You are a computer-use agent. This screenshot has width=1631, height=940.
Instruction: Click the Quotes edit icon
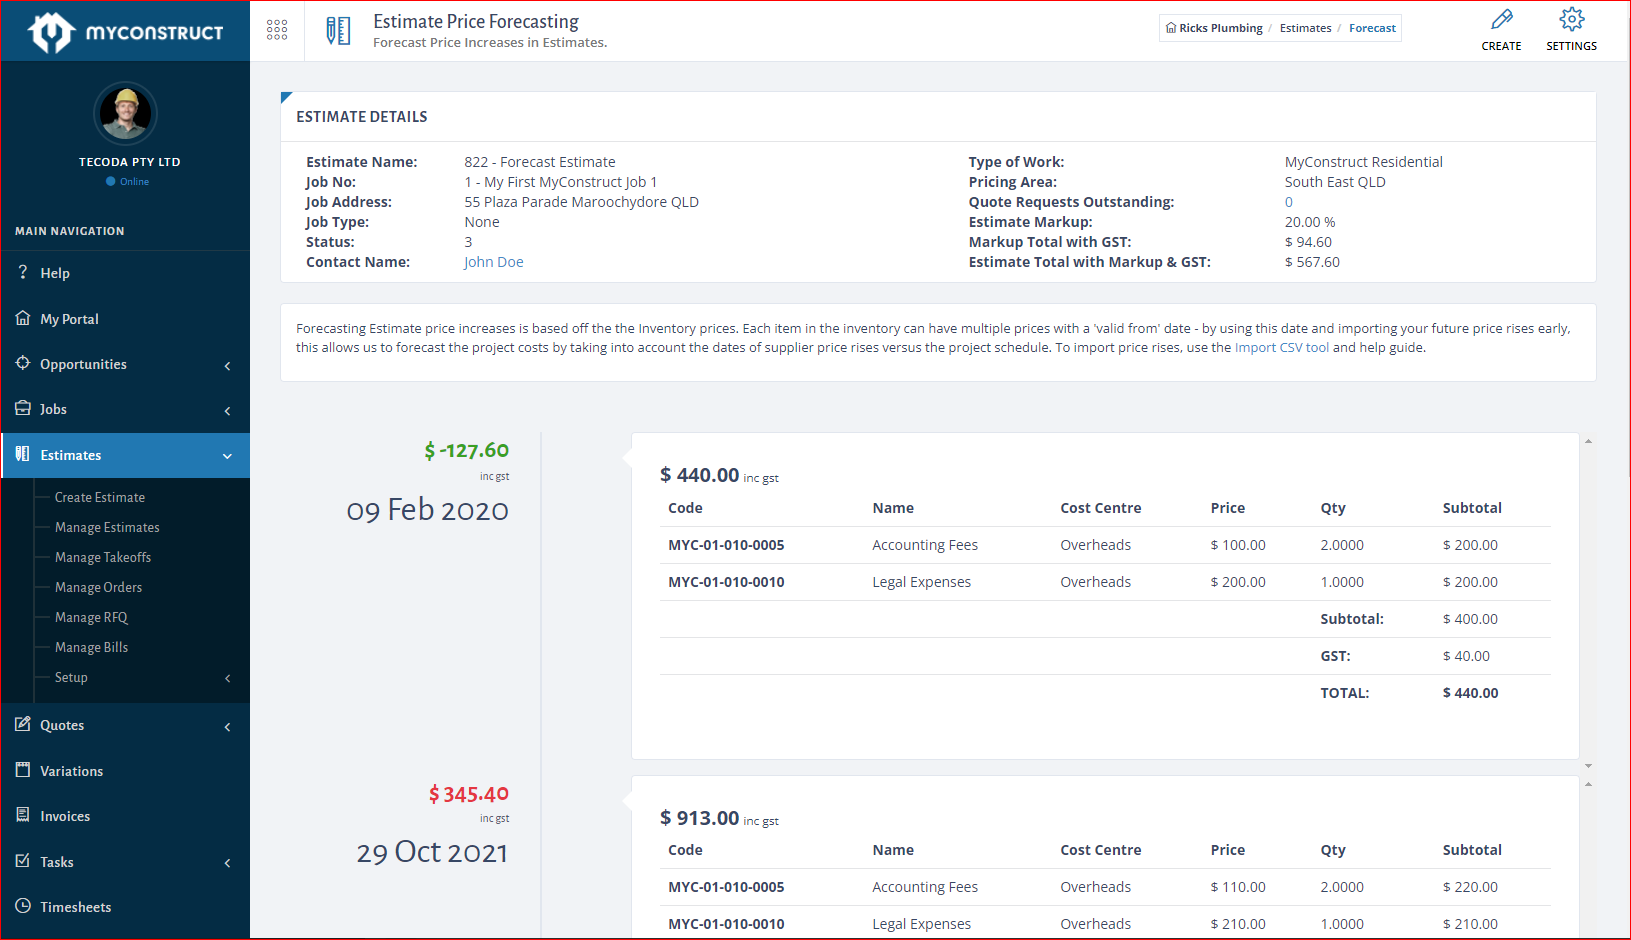pyautogui.click(x=23, y=724)
